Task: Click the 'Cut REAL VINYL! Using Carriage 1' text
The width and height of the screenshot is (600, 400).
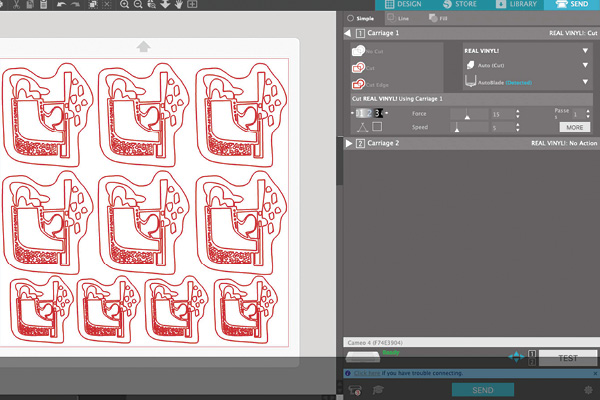Action: (x=397, y=99)
